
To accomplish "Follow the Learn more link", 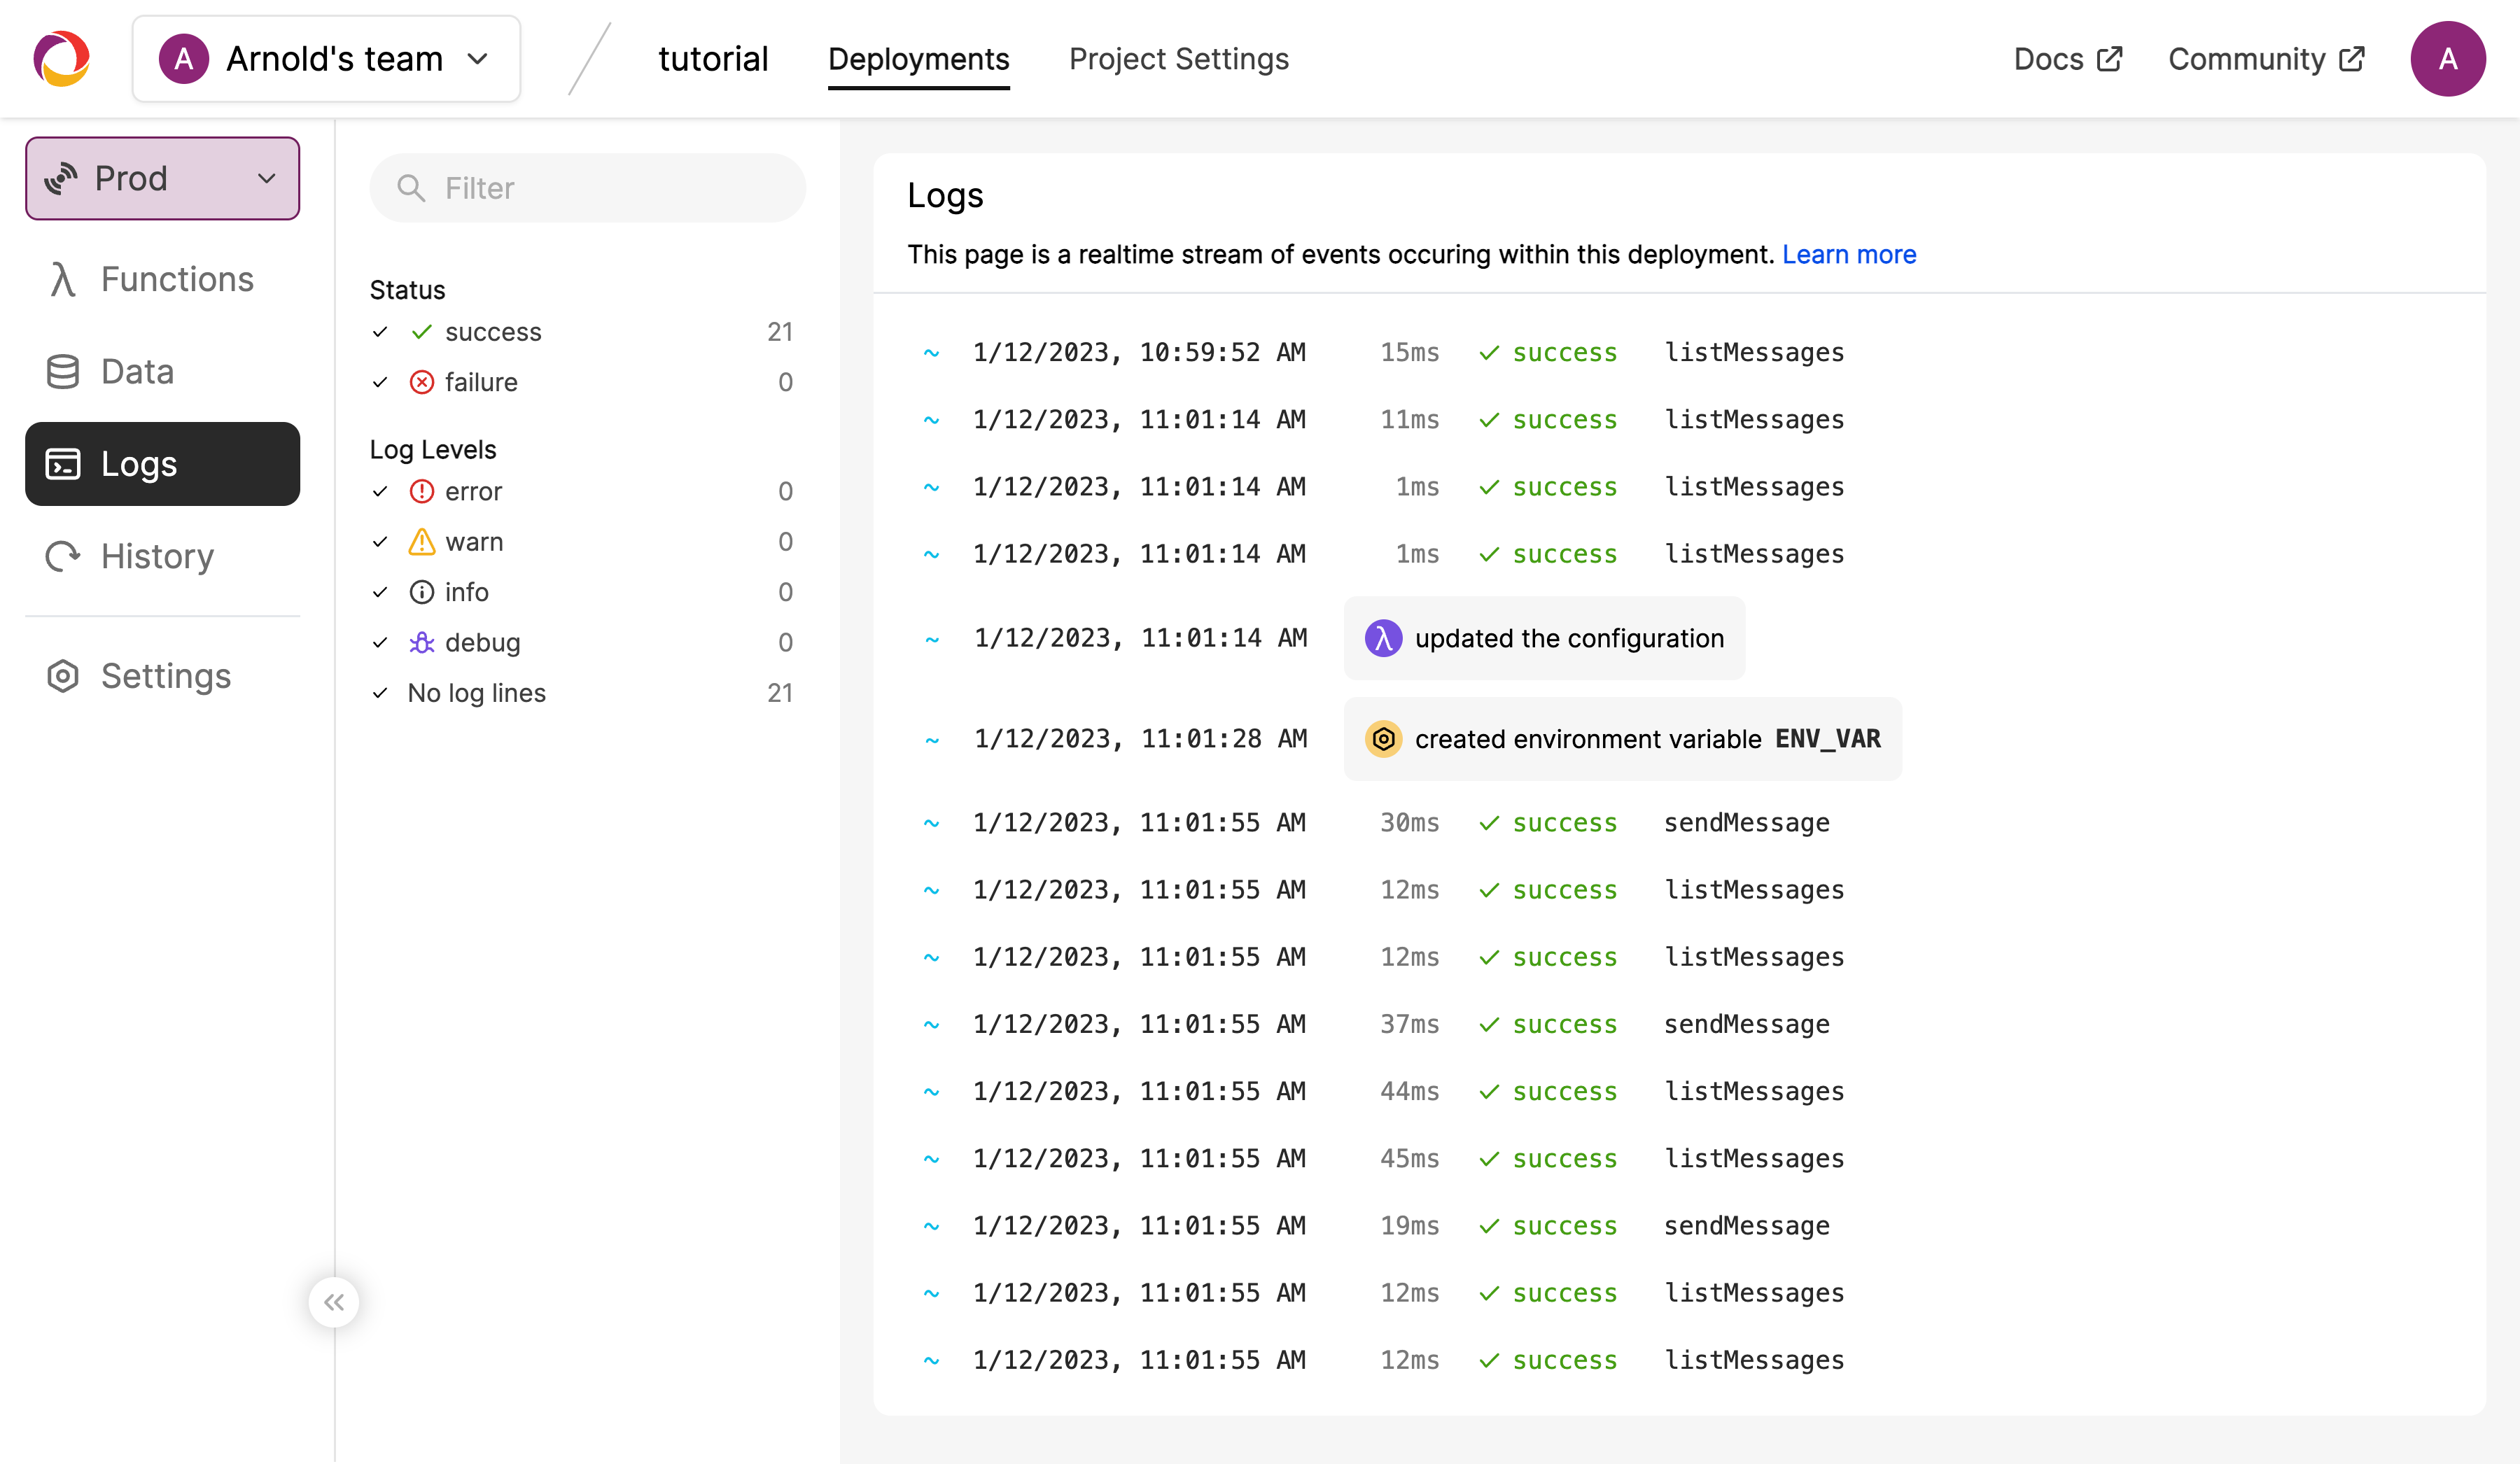I will 1848,255.
